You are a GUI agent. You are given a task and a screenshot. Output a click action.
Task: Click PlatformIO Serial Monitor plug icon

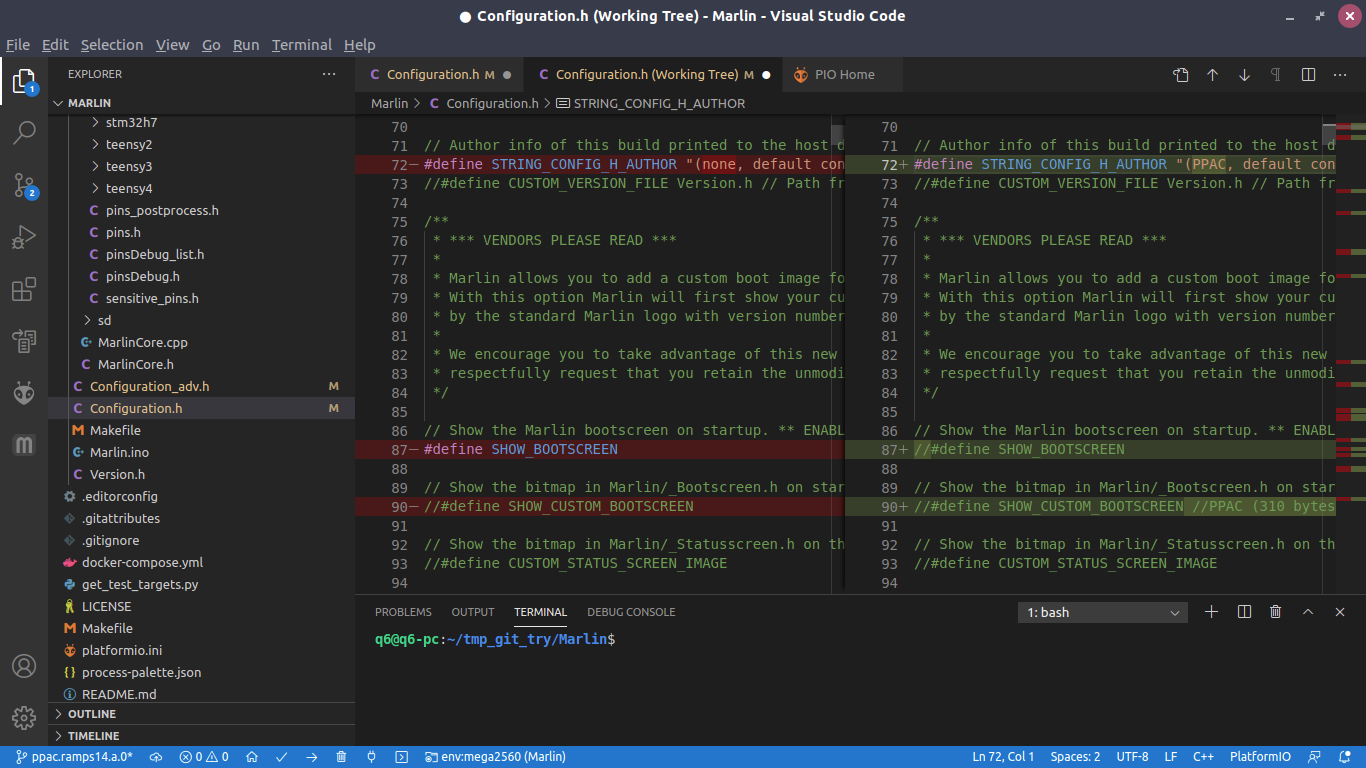pos(372,757)
